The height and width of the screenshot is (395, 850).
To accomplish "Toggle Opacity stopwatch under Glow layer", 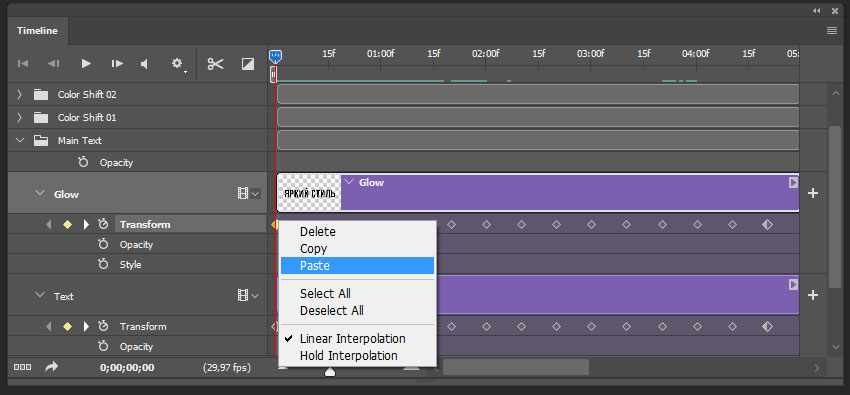I will (103, 244).
